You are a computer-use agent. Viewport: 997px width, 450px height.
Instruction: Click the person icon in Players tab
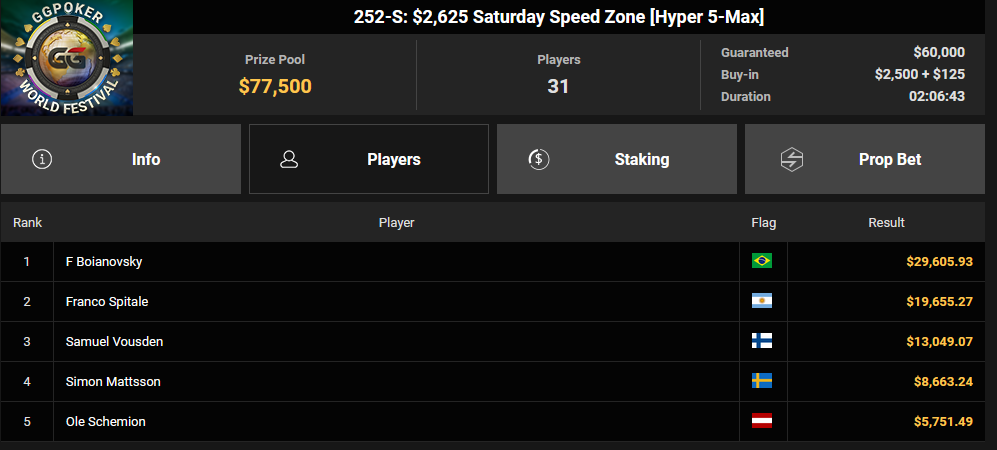point(289,159)
